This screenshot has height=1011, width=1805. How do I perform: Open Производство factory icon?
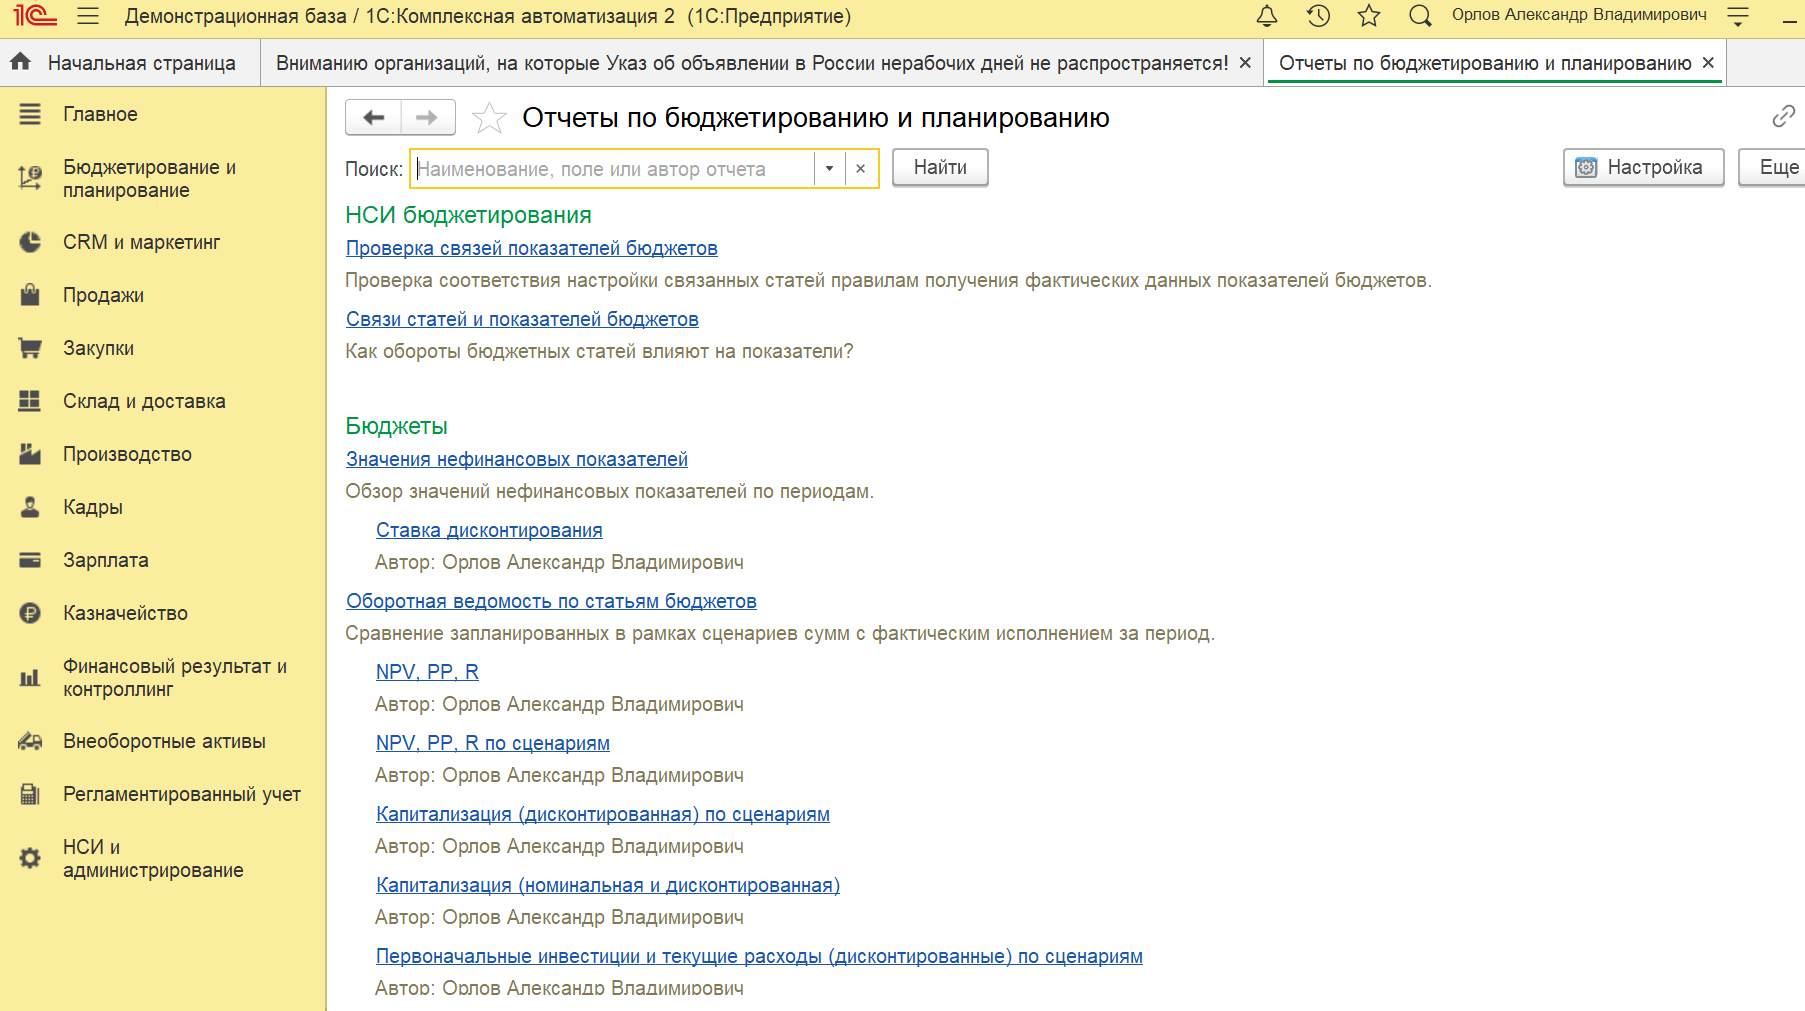coord(30,454)
